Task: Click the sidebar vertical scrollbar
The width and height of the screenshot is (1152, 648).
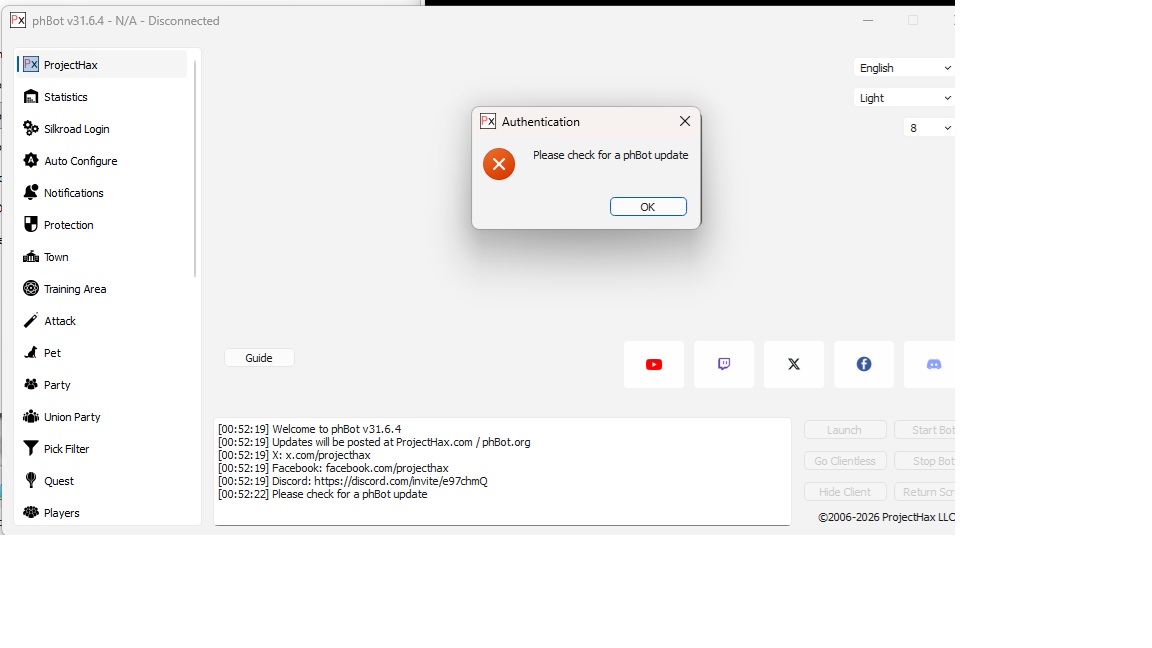Action: click(195, 170)
